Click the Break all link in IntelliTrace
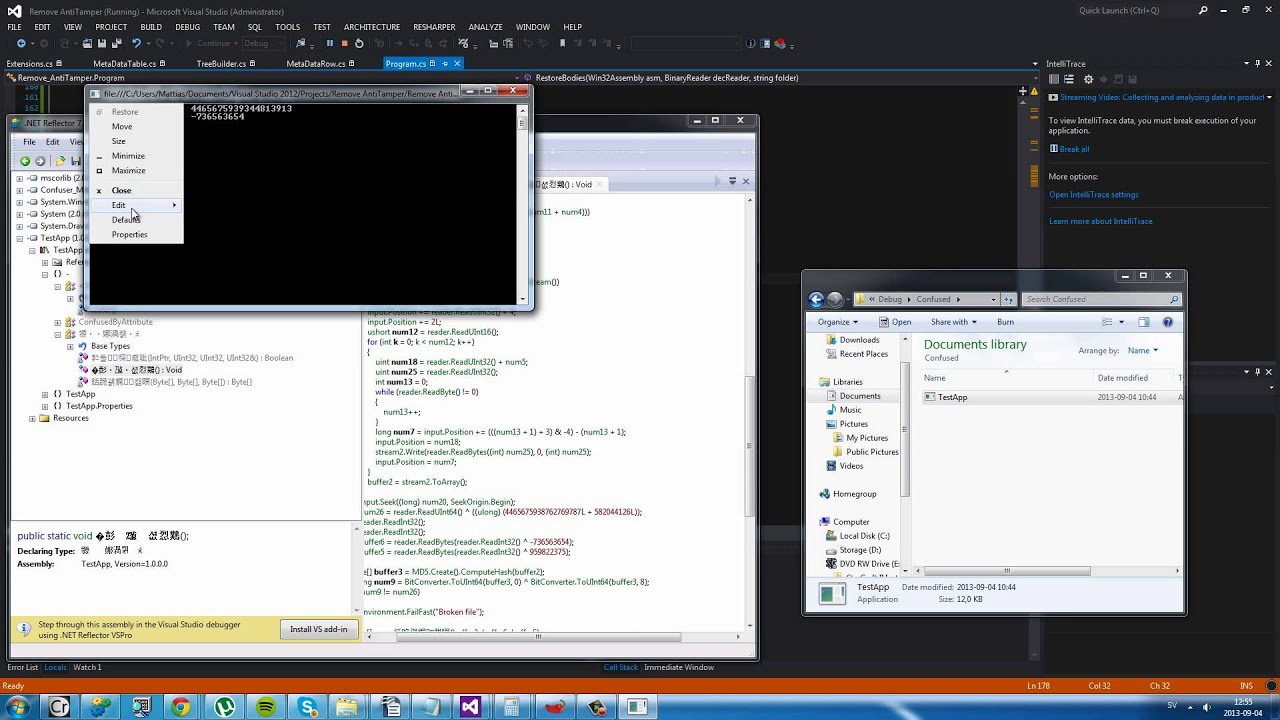 tap(1074, 149)
